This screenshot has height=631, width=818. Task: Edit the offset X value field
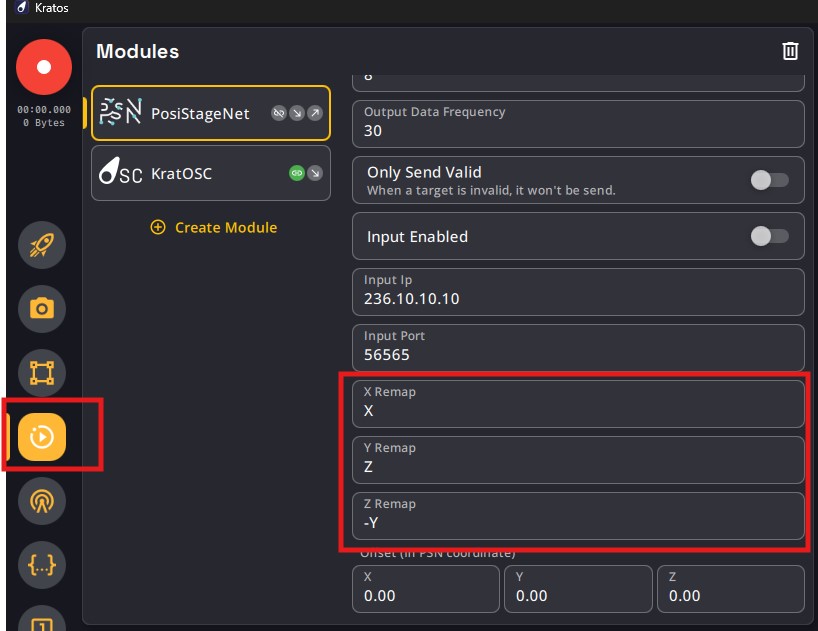(x=426, y=589)
